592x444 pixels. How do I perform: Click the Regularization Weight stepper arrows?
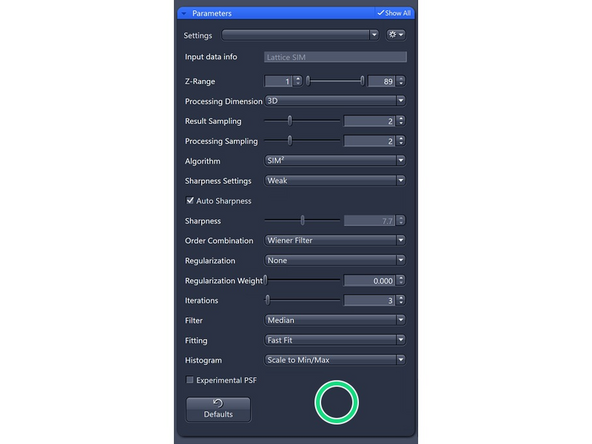401,281
